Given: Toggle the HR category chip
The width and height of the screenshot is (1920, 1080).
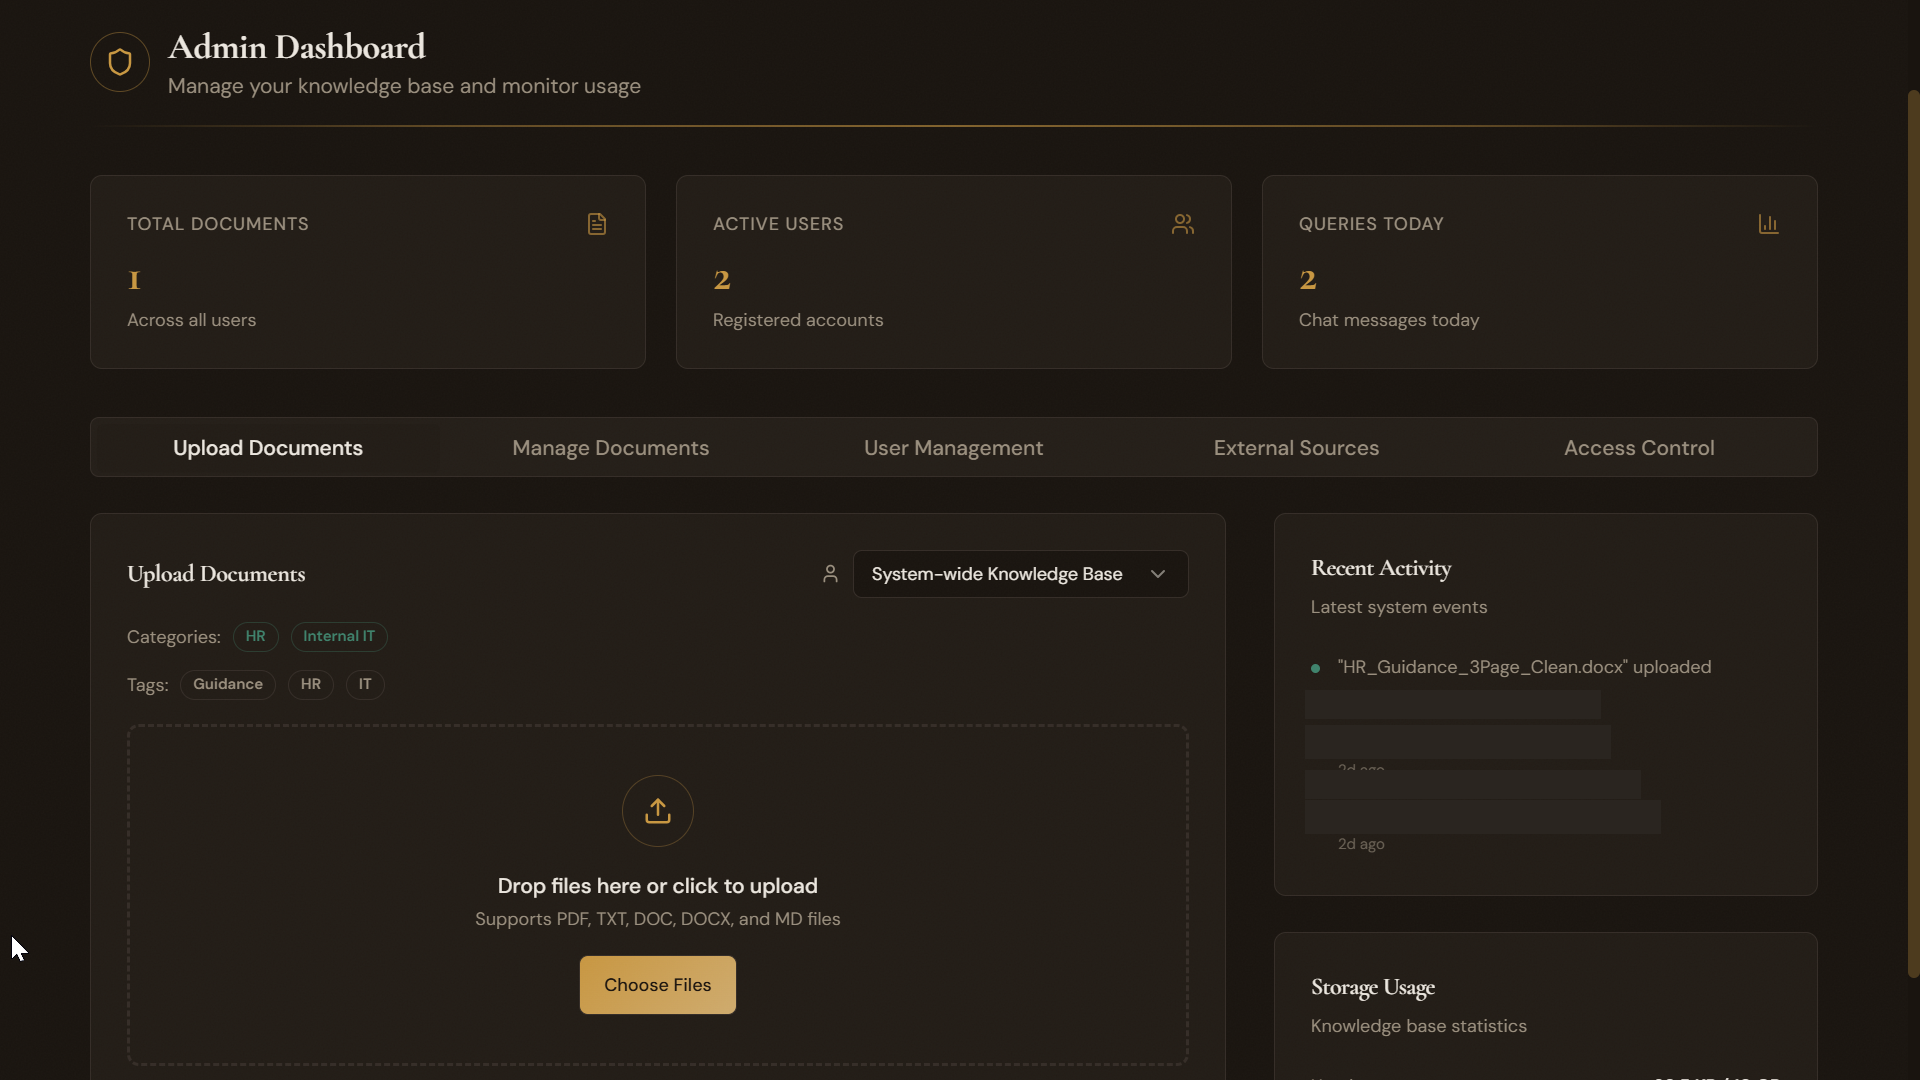Looking at the screenshot, I should pos(255,636).
